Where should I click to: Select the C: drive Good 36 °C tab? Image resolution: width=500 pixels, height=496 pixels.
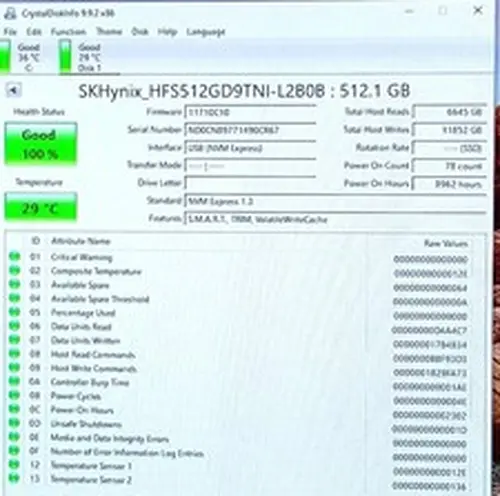(x=21, y=57)
